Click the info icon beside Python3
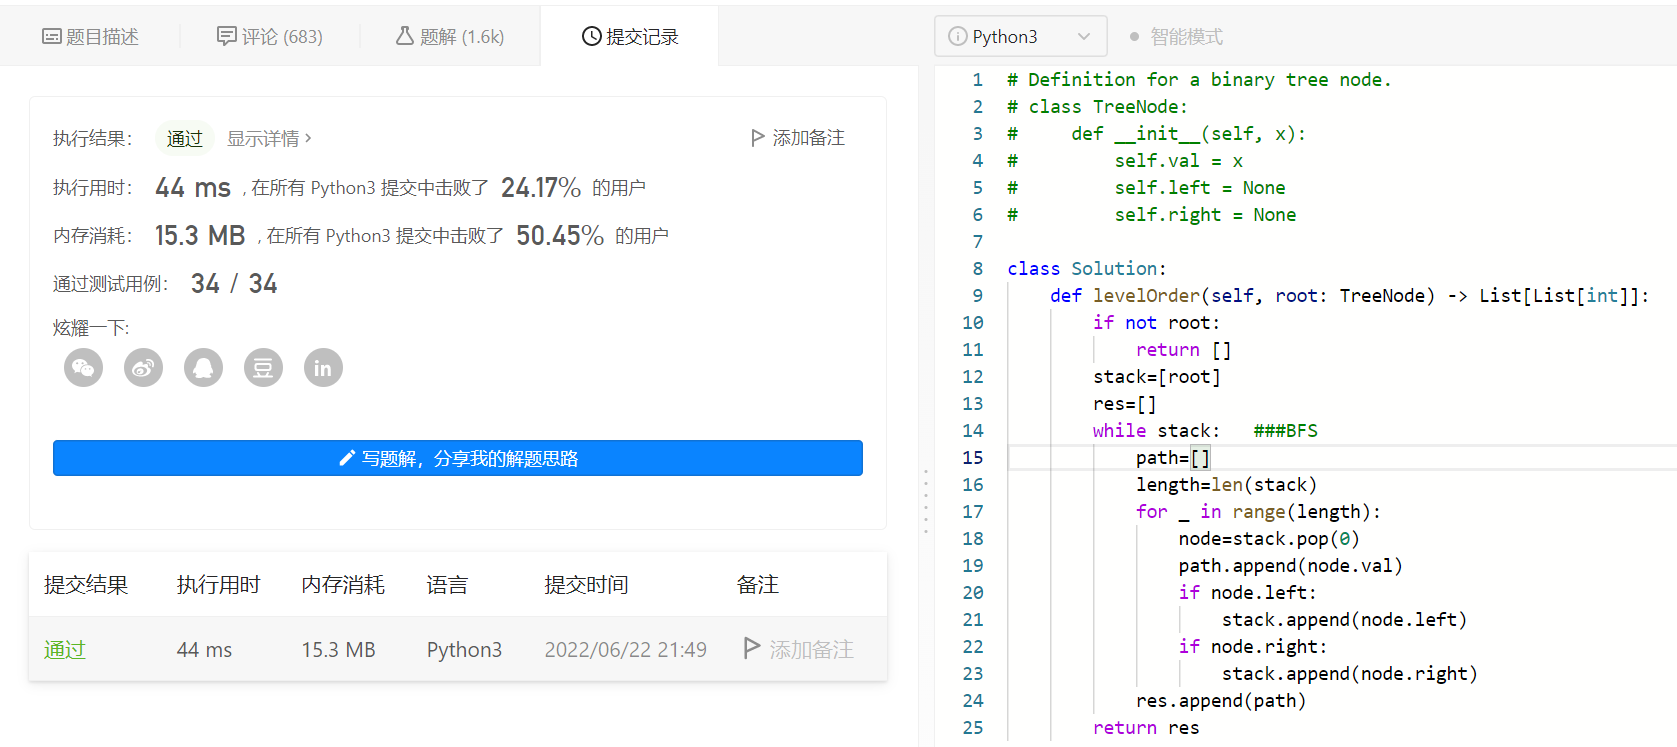Viewport: 1677px width, 747px height. (x=957, y=37)
